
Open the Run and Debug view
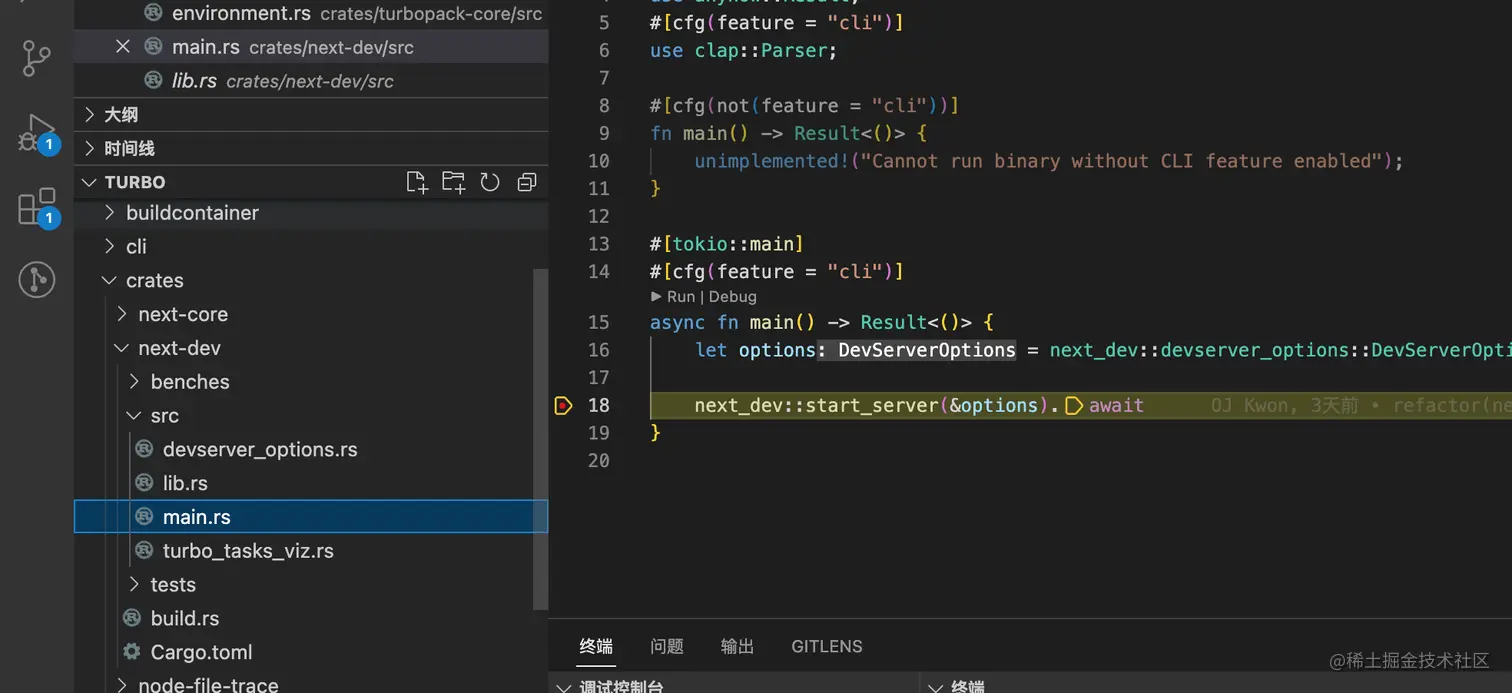click(36, 132)
